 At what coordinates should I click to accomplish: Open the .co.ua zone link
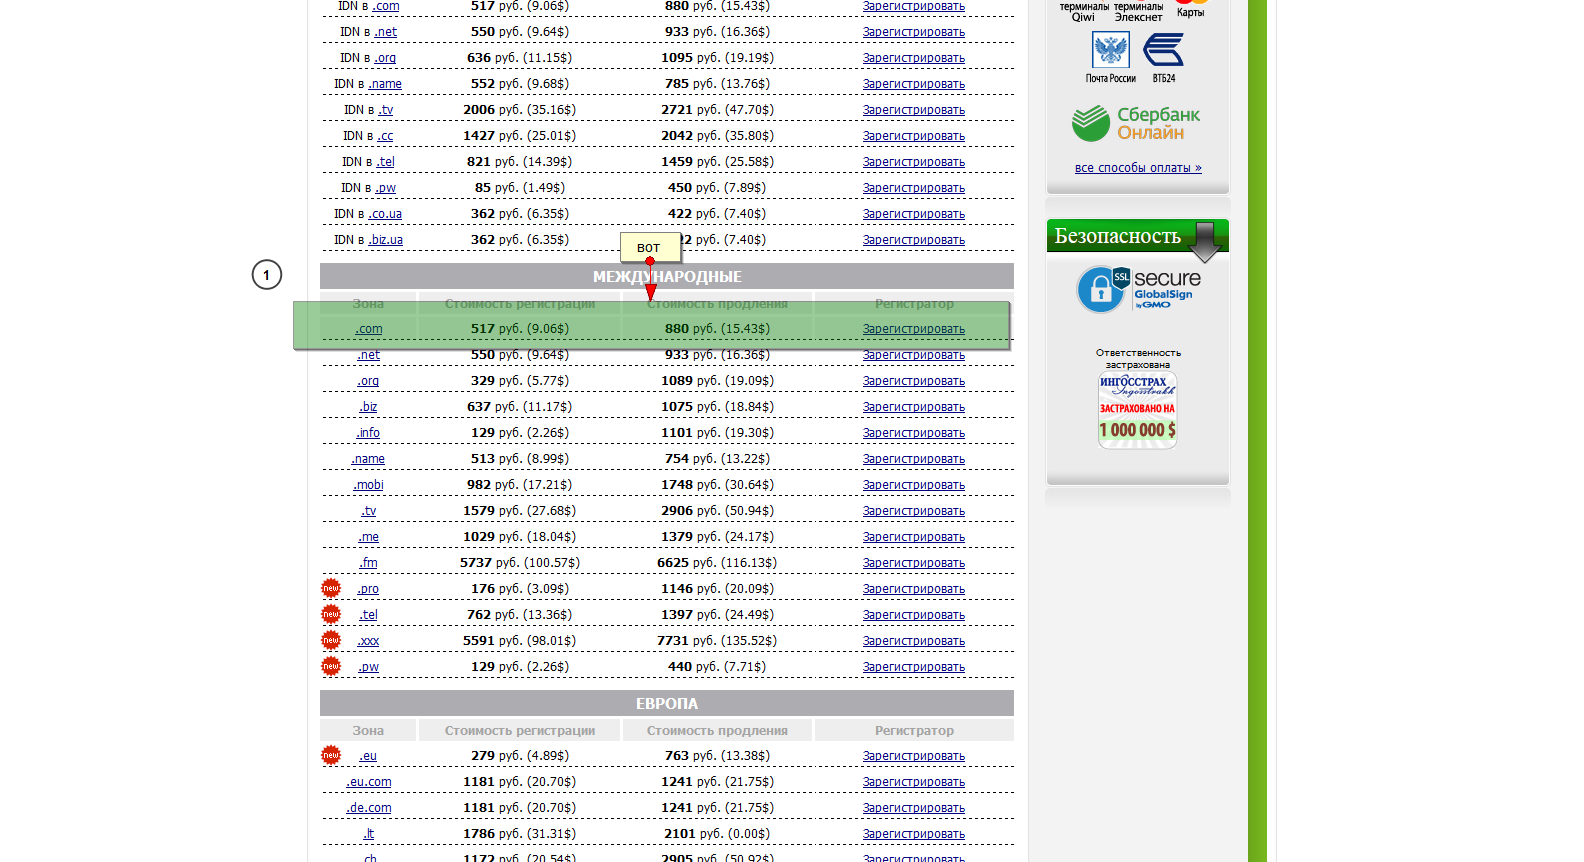385,214
